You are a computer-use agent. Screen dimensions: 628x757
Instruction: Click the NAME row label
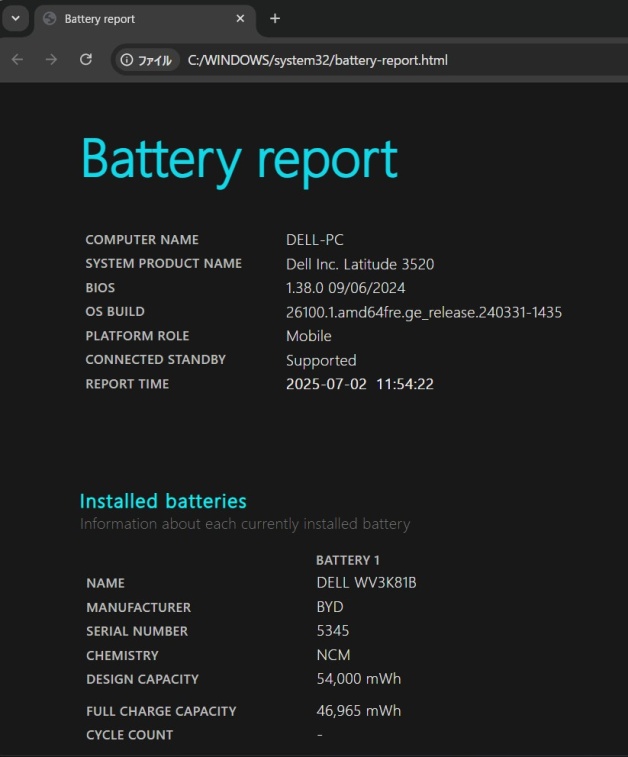(105, 583)
